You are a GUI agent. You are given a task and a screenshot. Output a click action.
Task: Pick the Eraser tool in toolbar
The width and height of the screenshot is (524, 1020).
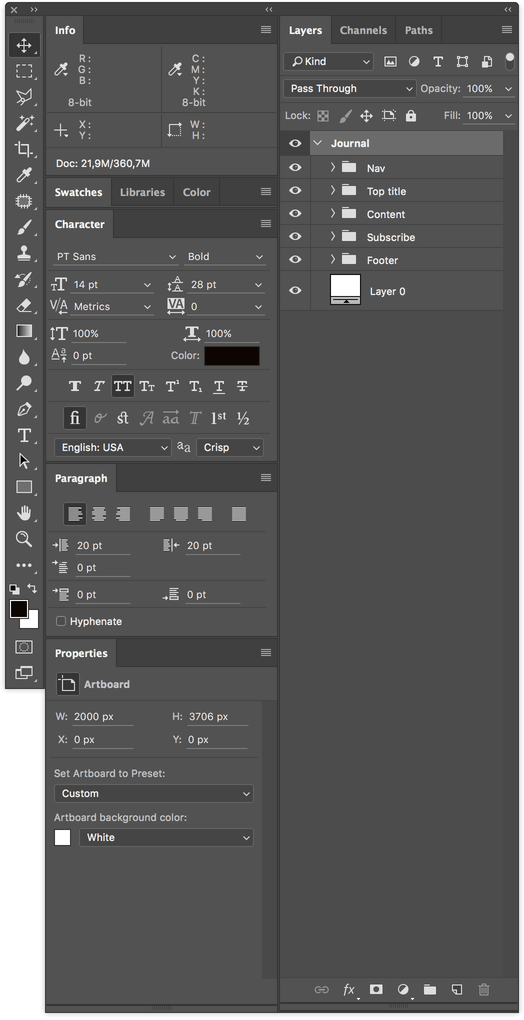click(24, 305)
